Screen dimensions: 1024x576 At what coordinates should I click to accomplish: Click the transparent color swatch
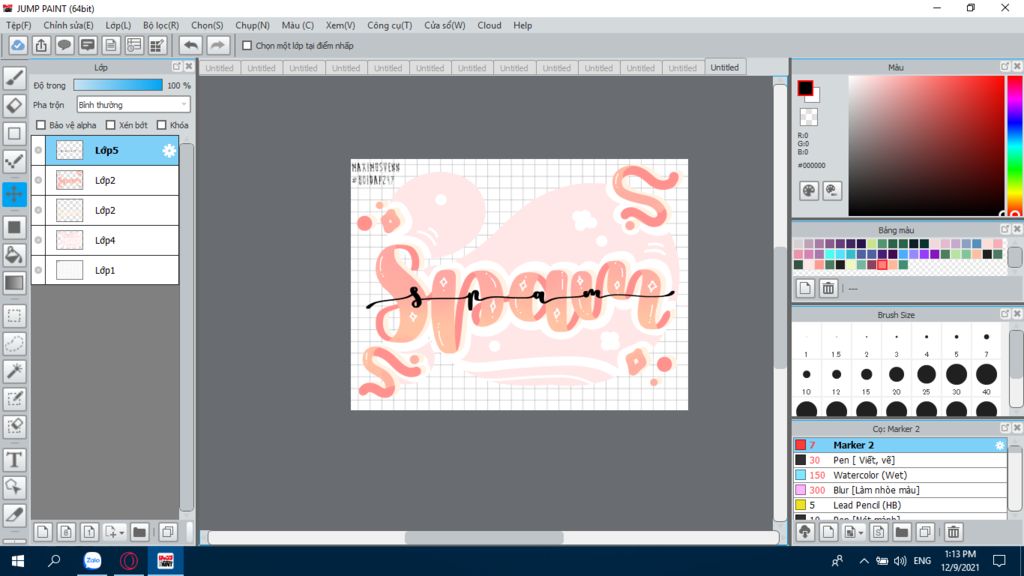coord(808,117)
